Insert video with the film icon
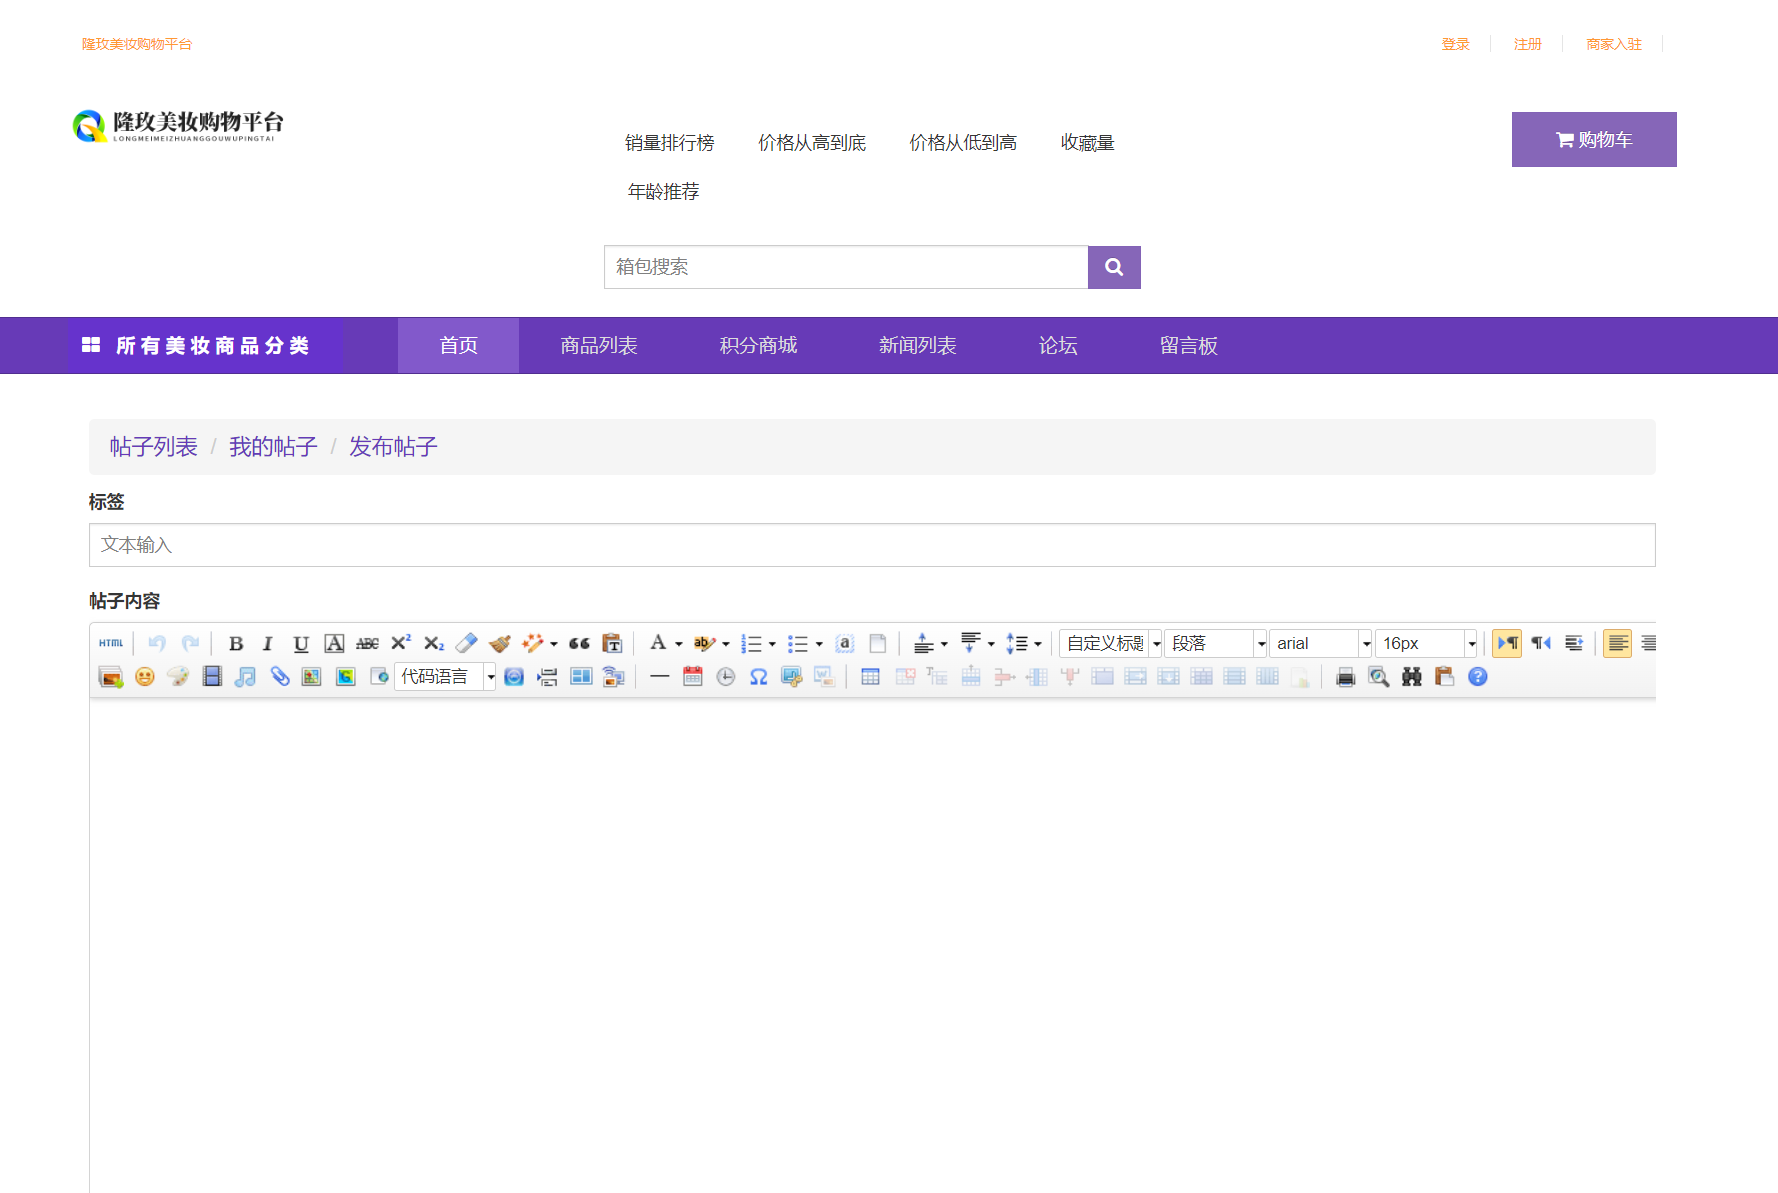This screenshot has height=1193, width=1778. [x=211, y=677]
